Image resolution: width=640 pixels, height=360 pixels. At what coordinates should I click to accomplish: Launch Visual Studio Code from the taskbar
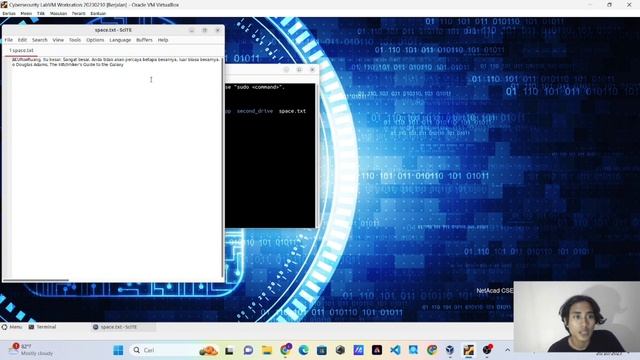click(x=395, y=350)
